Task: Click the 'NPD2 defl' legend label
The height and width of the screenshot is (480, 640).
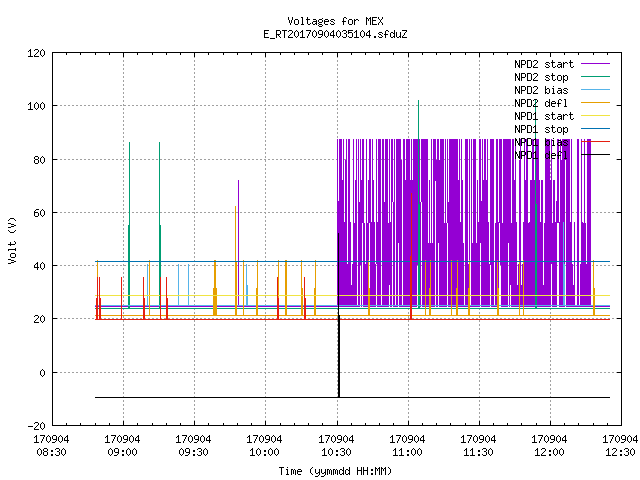Action: [541, 103]
